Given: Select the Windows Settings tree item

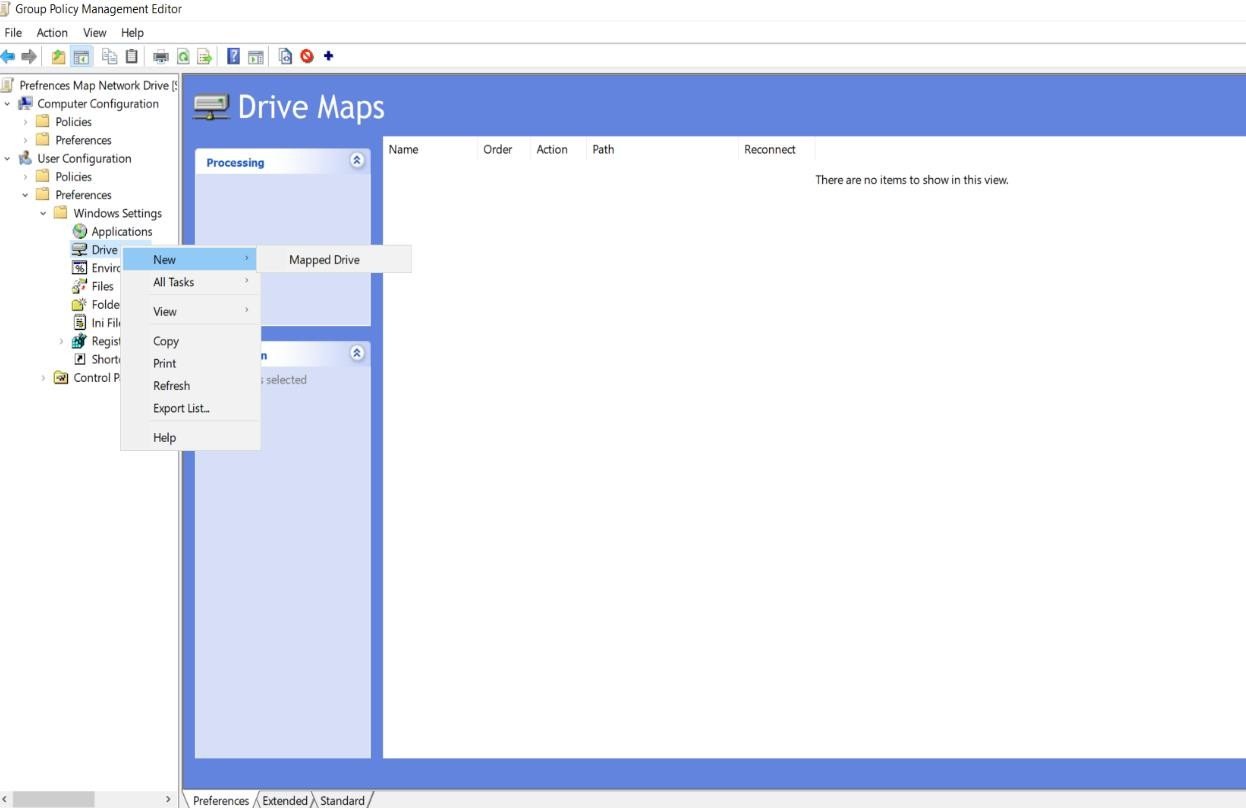Looking at the screenshot, I should tap(117, 213).
